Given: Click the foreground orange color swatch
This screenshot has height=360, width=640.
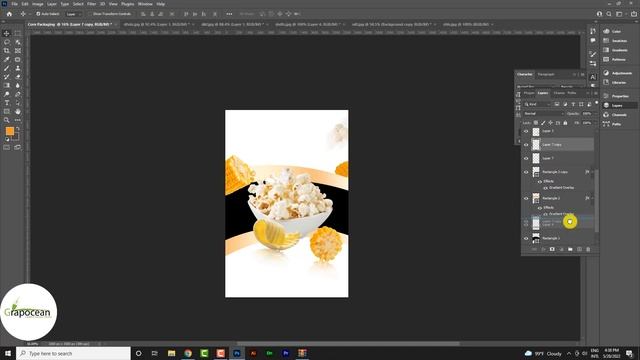Looking at the screenshot, I should 9,131.
